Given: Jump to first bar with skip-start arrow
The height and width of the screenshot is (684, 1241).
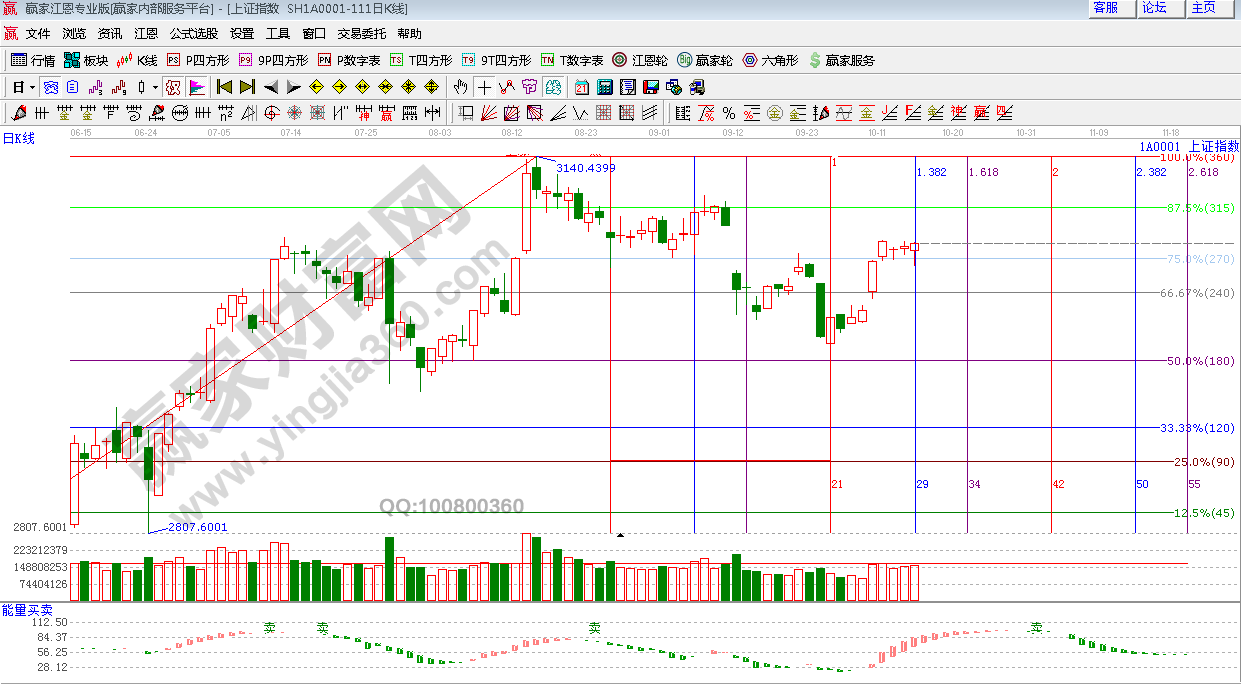Looking at the screenshot, I should click(x=224, y=87).
